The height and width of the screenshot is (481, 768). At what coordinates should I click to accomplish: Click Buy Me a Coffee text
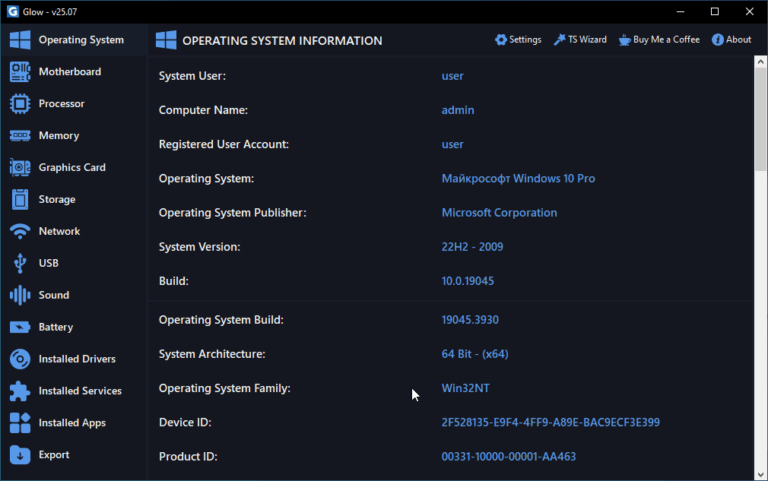coord(666,40)
